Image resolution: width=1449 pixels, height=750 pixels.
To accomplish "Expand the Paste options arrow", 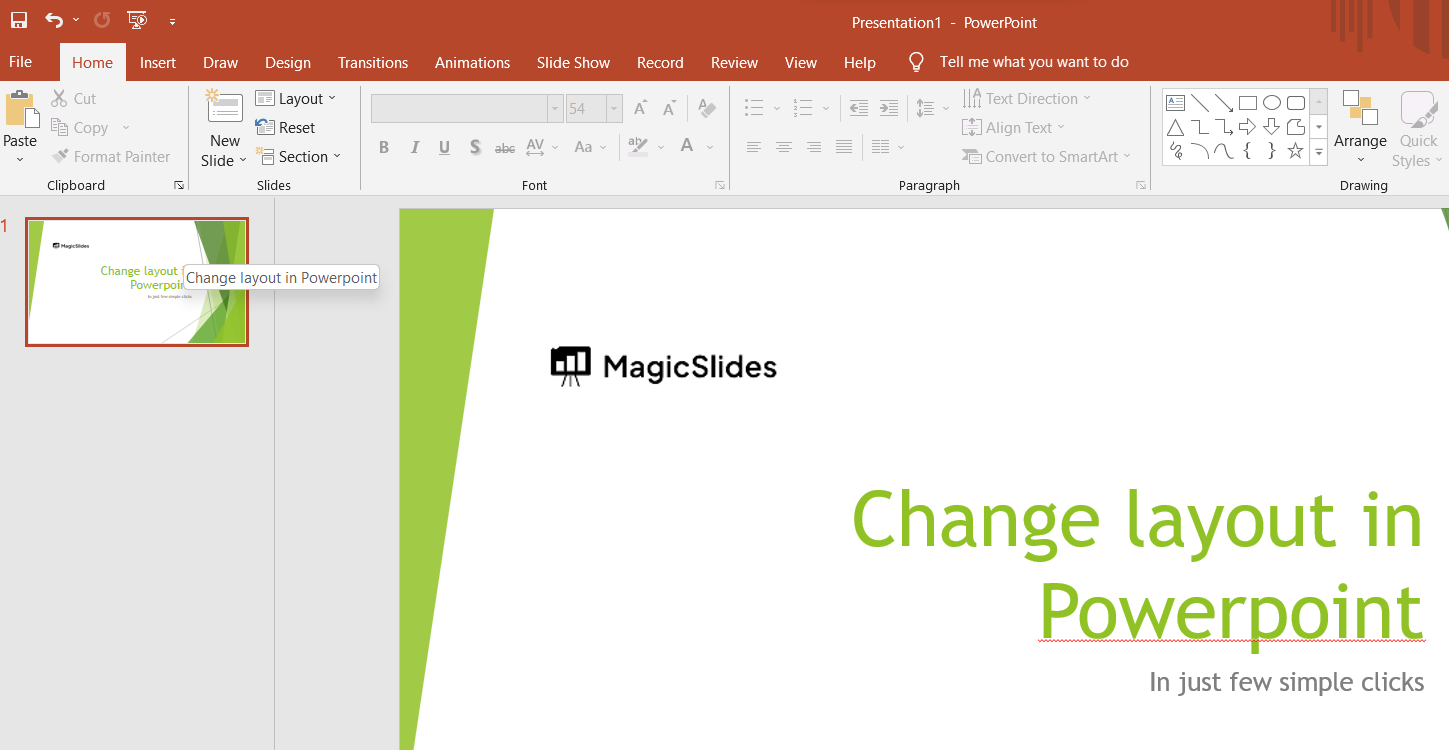I will click(x=20, y=159).
